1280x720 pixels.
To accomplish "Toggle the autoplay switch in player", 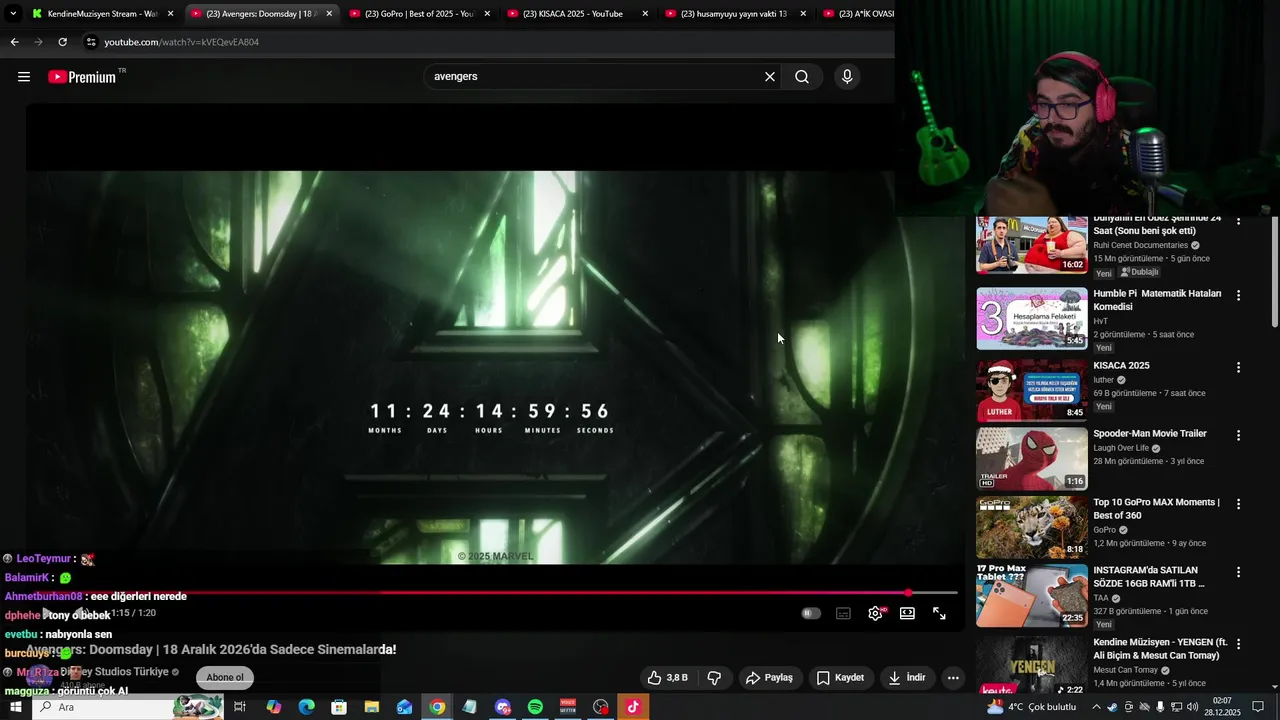I will coord(811,613).
